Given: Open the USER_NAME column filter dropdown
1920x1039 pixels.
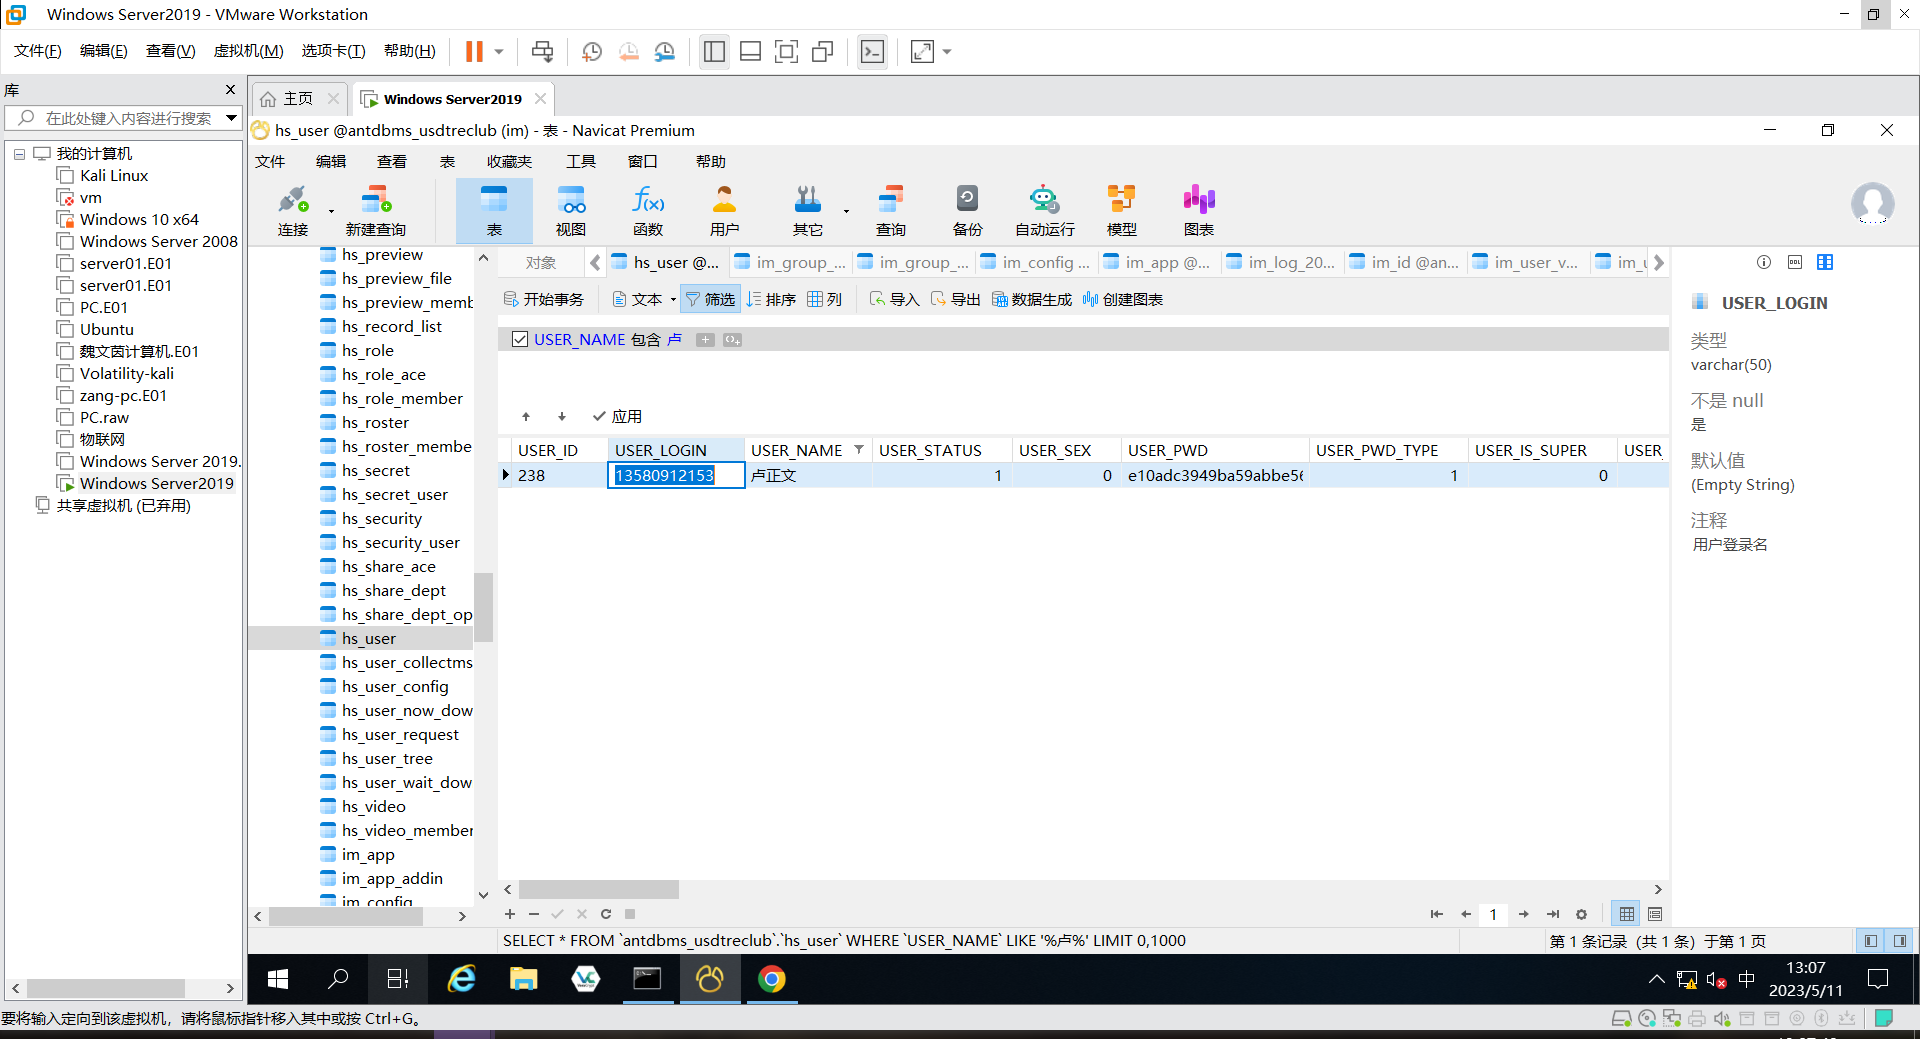Looking at the screenshot, I should pyautogui.click(x=858, y=450).
